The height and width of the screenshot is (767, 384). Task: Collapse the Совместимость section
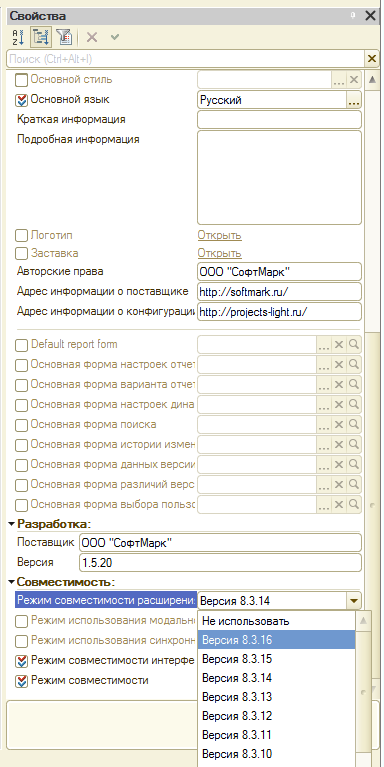(12, 582)
